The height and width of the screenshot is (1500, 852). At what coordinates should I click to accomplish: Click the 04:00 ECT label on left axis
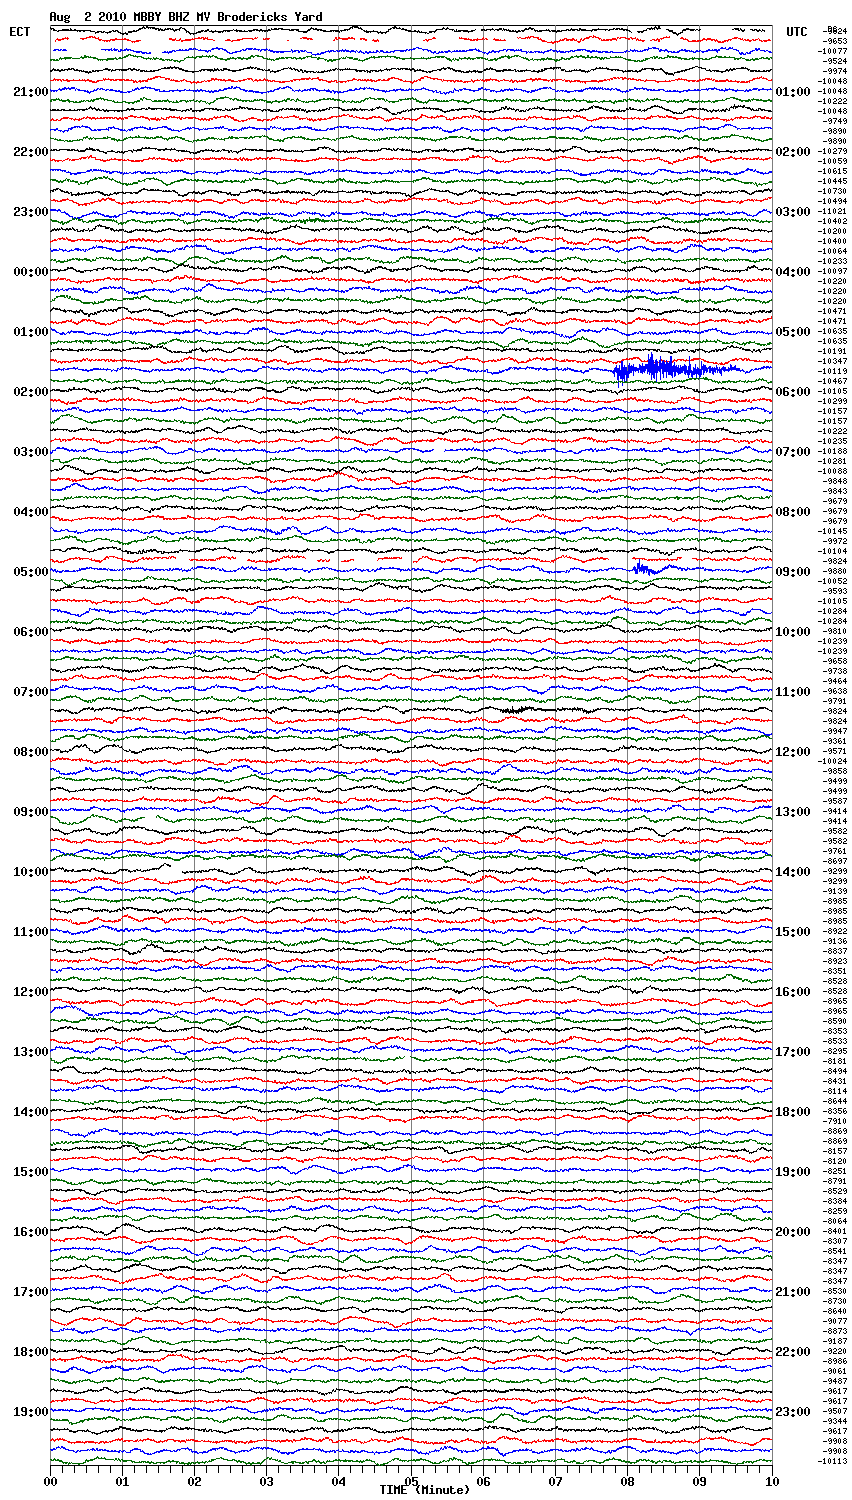[x=30, y=512]
